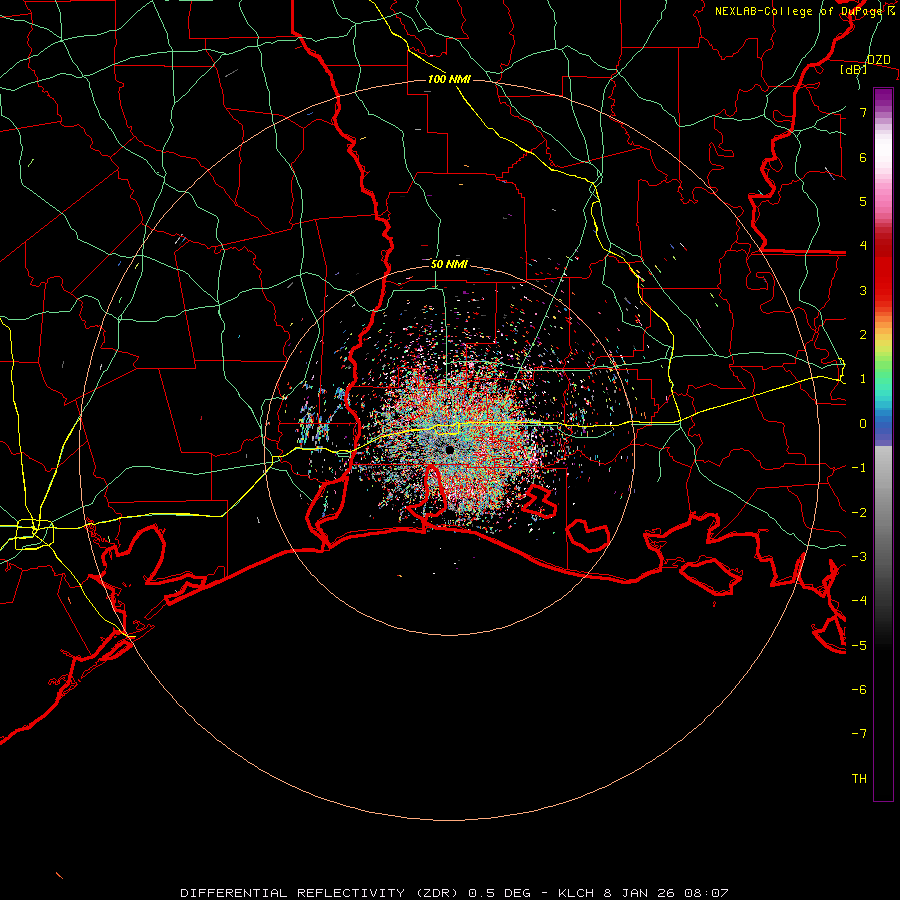This screenshot has height=900, width=900.
Task: Click the TH threshold label on color scale
Action: [859, 778]
